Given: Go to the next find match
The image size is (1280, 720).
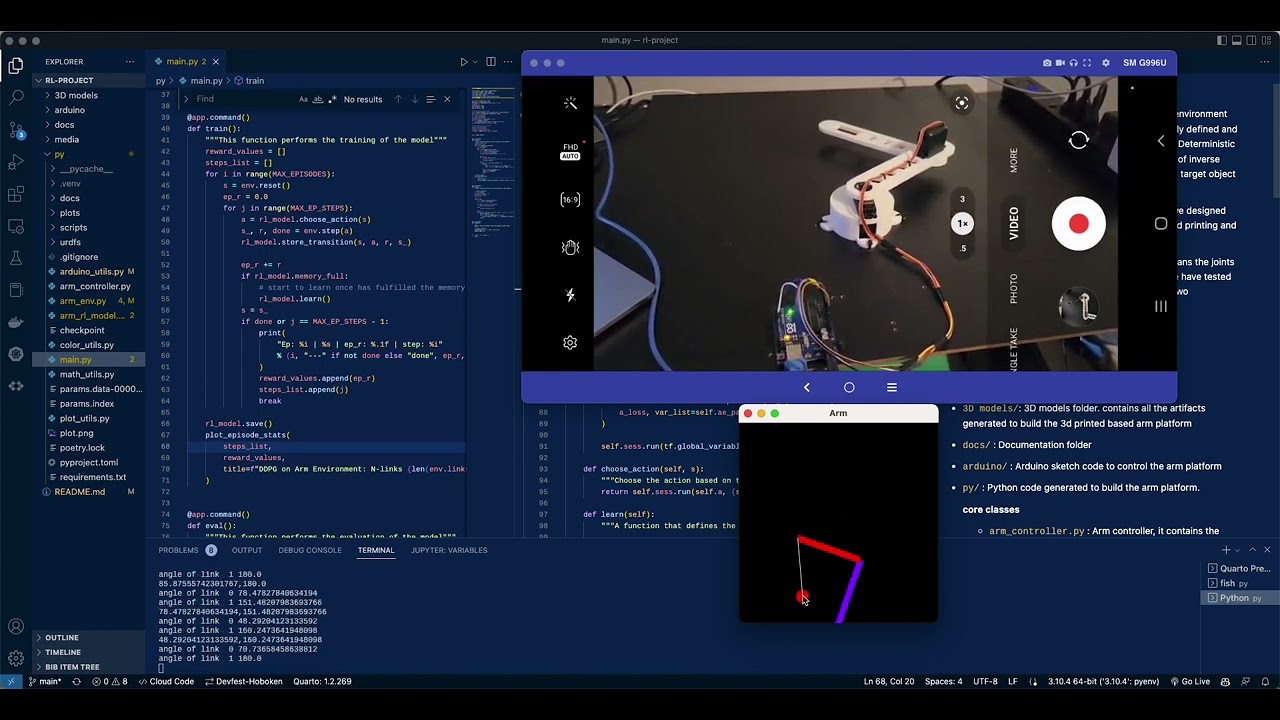Looking at the screenshot, I should (x=414, y=99).
